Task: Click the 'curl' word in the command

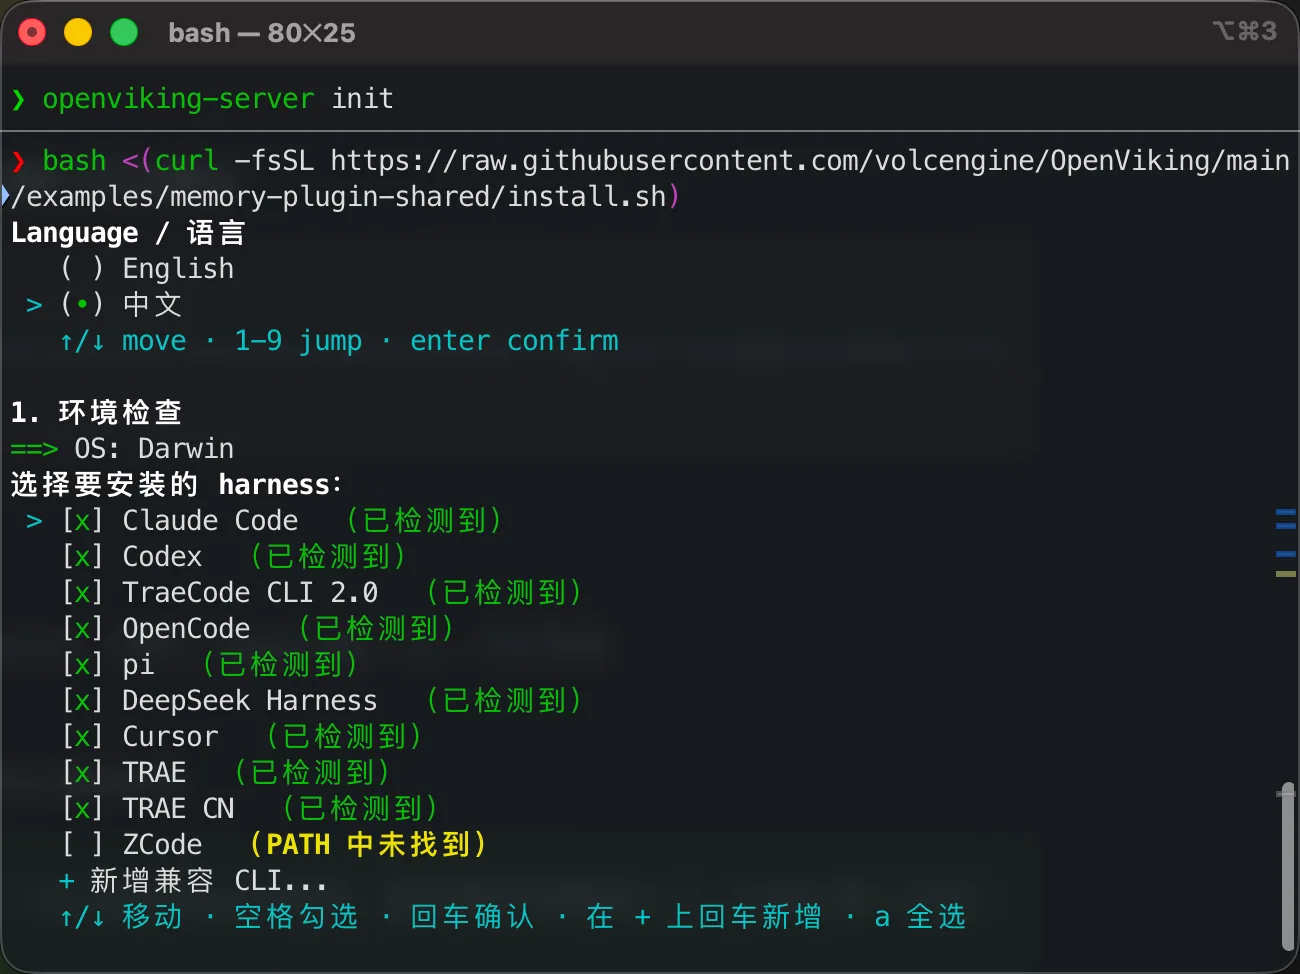Action: click(186, 161)
